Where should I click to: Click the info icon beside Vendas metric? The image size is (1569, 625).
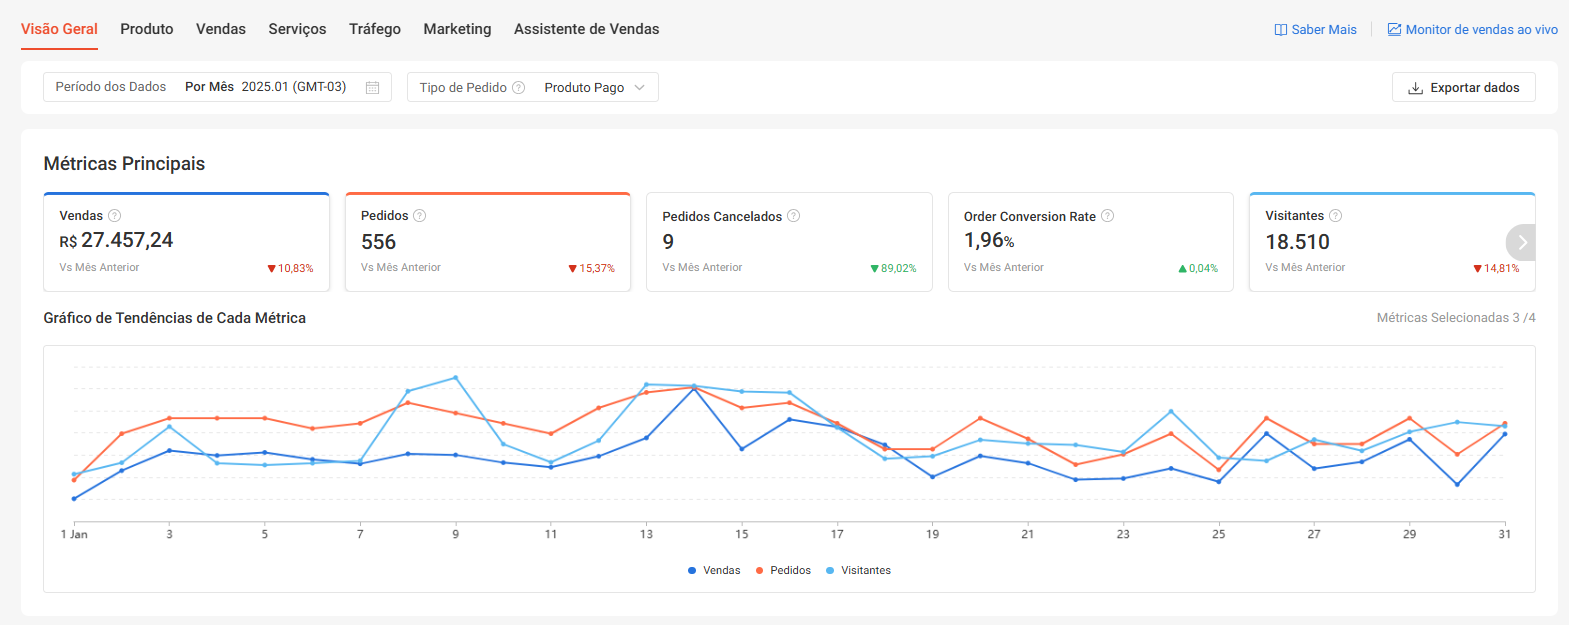(115, 216)
